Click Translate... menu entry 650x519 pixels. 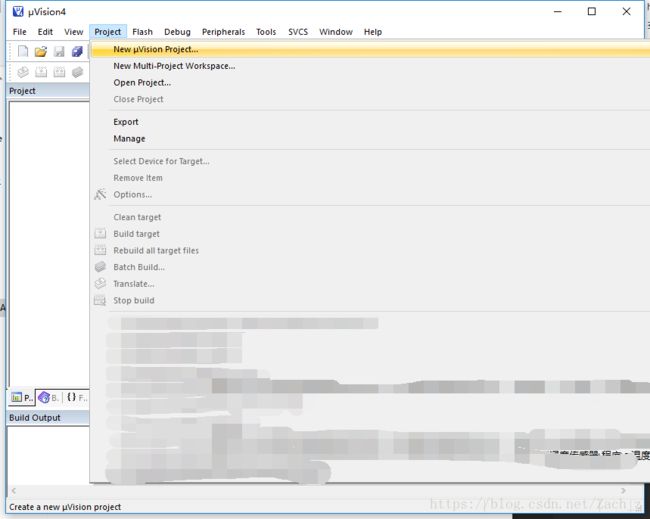coord(370,284)
